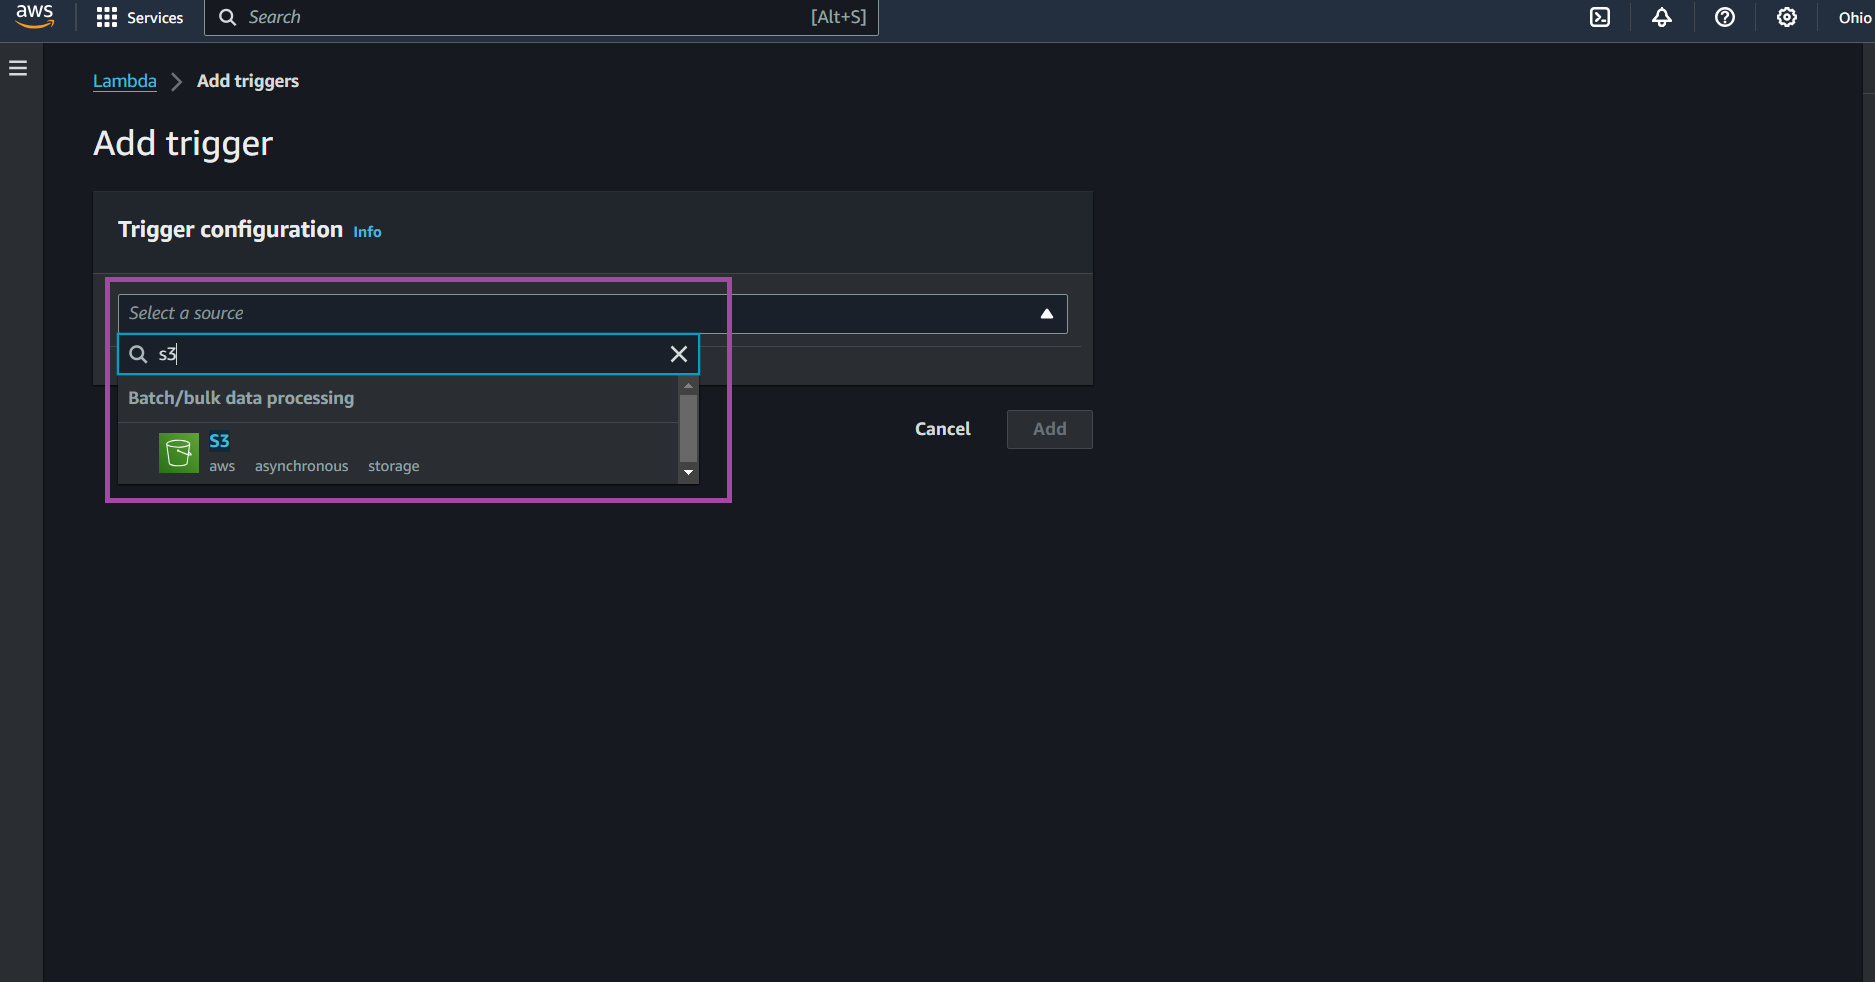Open the notifications bell

click(1662, 17)
